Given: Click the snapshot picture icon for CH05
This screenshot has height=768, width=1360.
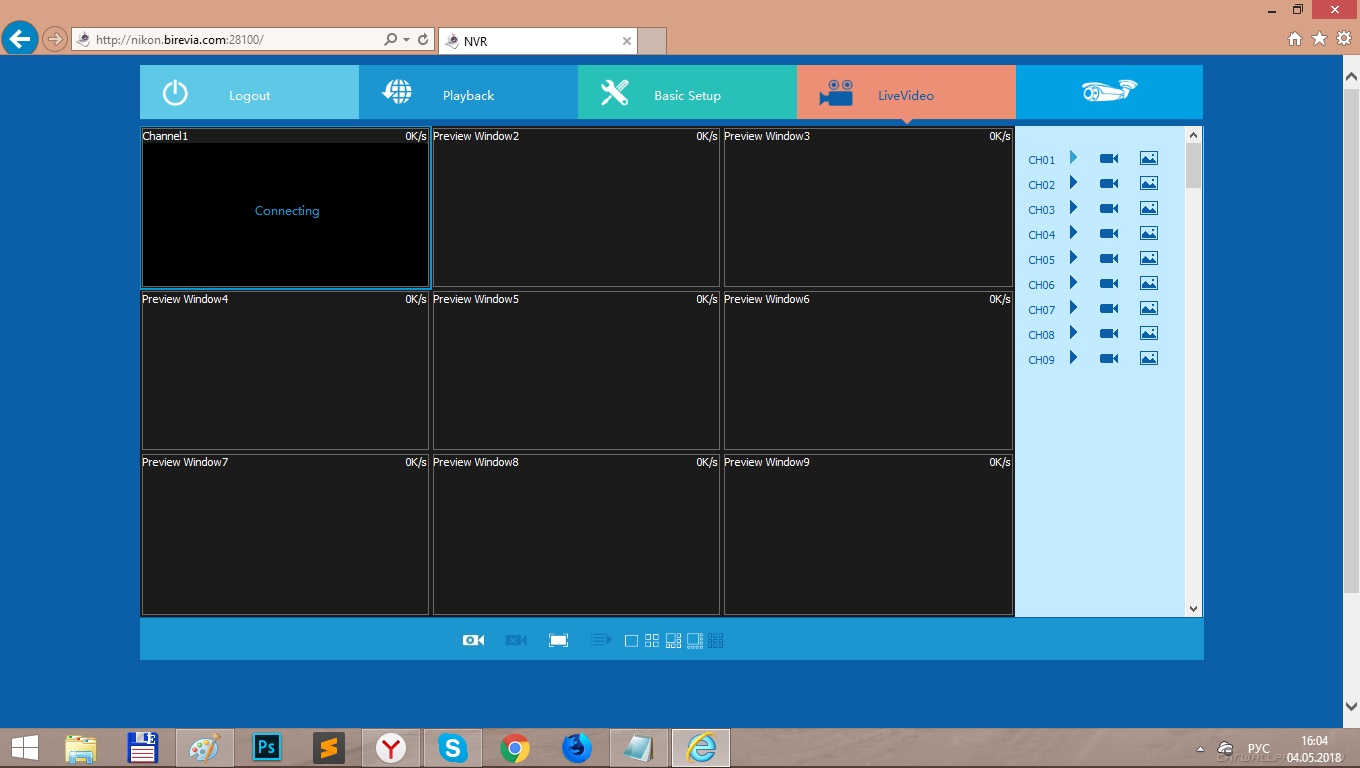Looking at the screenshot, I should (1149, 259).
